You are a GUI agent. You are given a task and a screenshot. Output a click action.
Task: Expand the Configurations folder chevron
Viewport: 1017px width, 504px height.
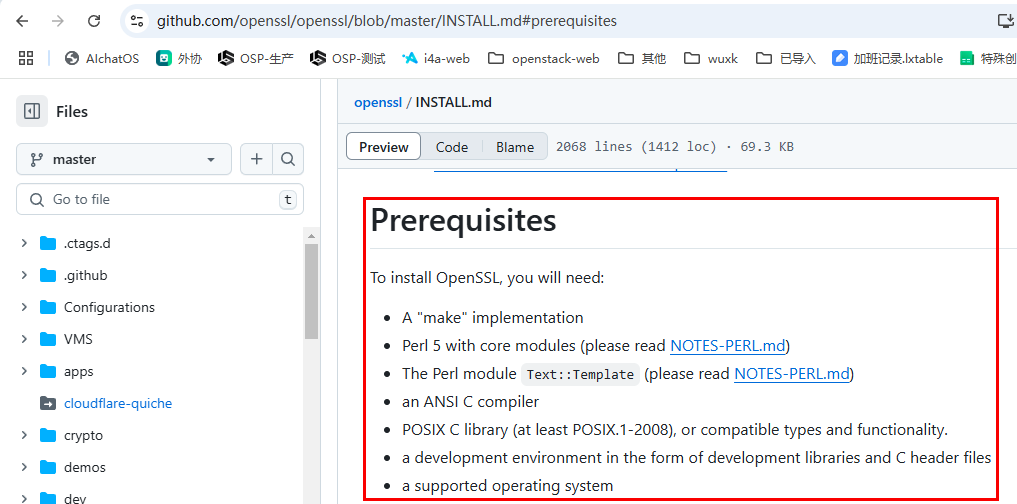coord(24,307)
